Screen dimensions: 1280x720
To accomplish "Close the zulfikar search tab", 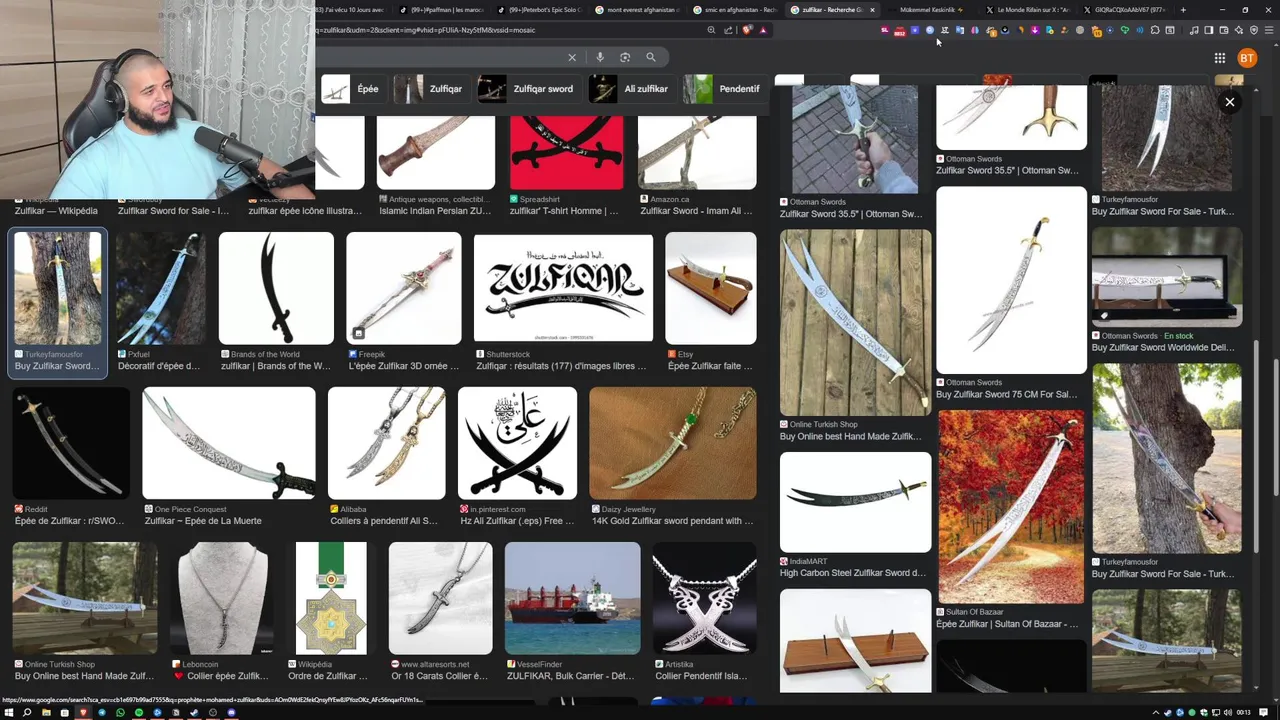I will click(x=872, y=10).
